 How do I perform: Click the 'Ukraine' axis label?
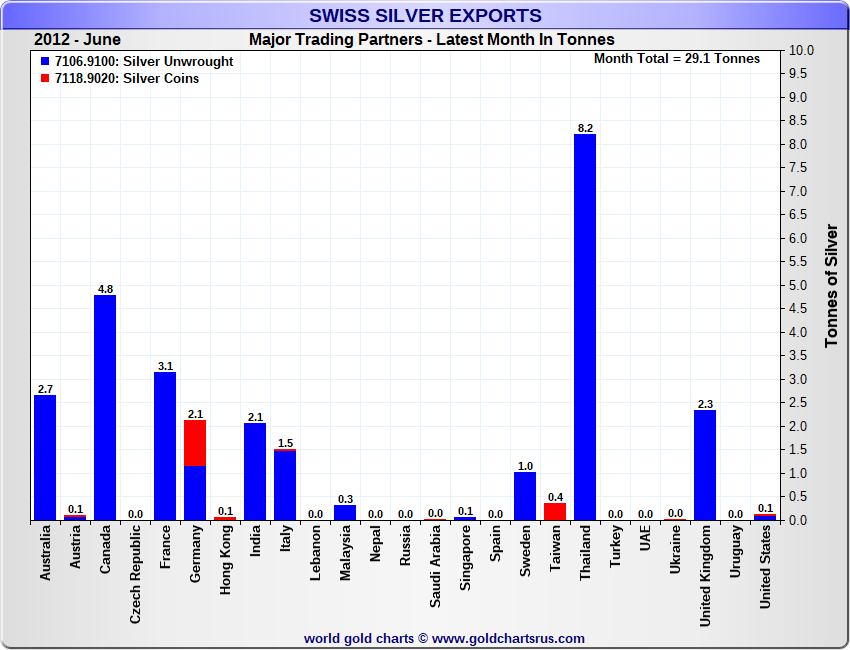click(x=675, y=549)
